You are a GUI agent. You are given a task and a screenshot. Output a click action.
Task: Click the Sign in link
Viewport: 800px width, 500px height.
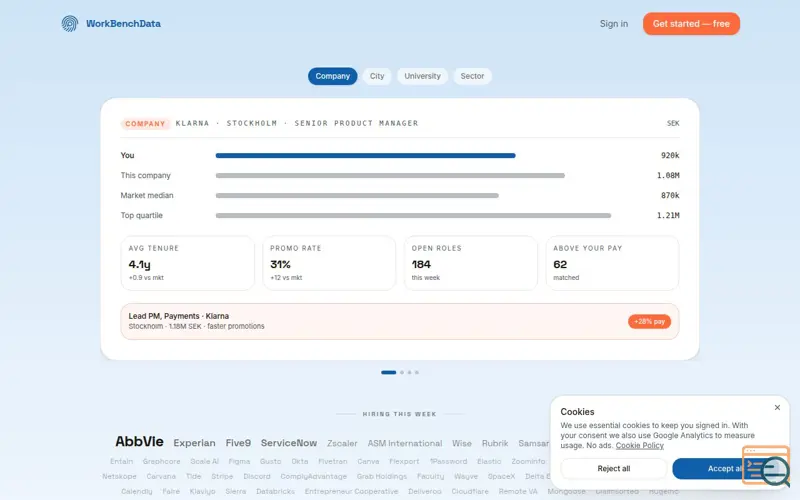[614, 23]
